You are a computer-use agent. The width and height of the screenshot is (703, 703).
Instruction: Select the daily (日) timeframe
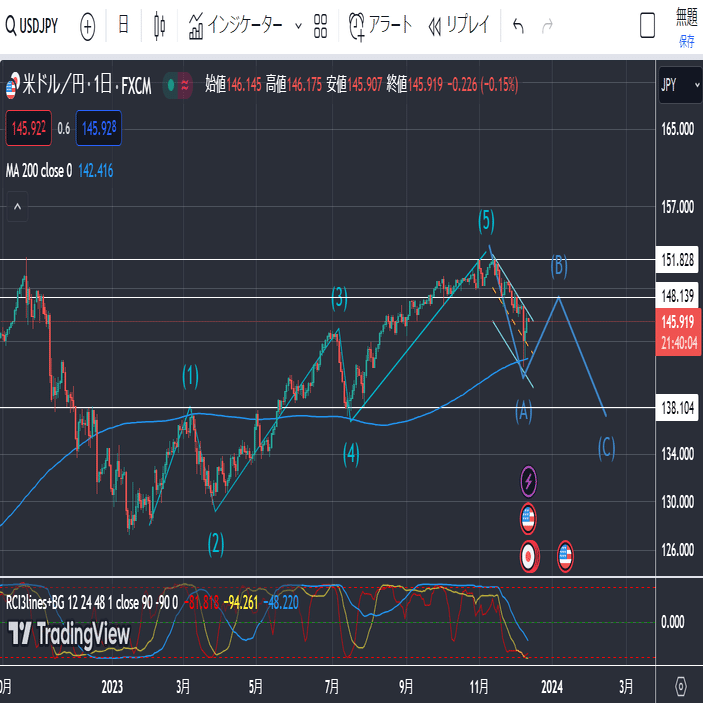tap(123, 25)
